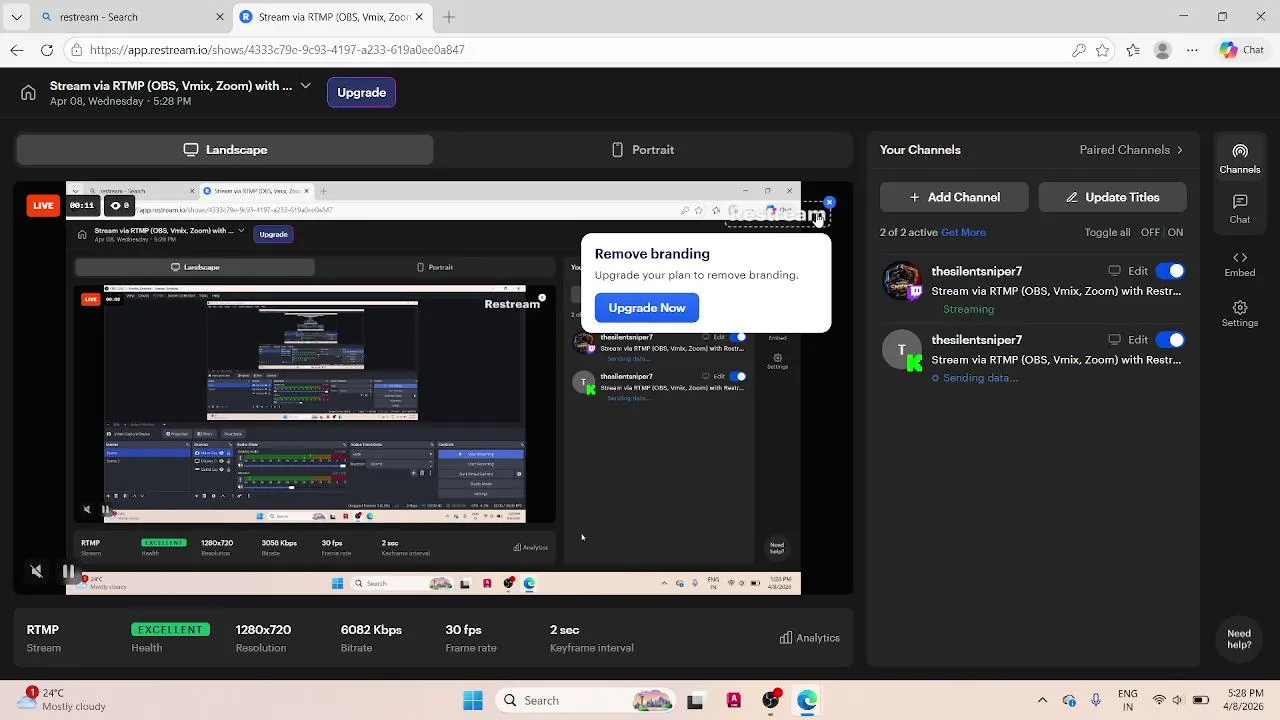Disable the Sending data Kick channel toggle

tap(1169, 340)
